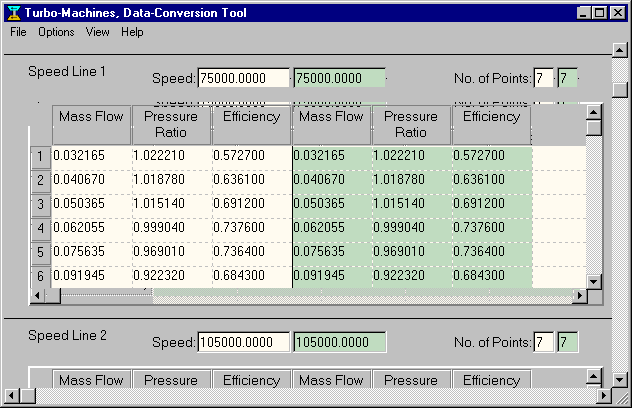Click green cell 0.691200 in row 3
This screenshot has width=632, height=408.
point(492,204)
